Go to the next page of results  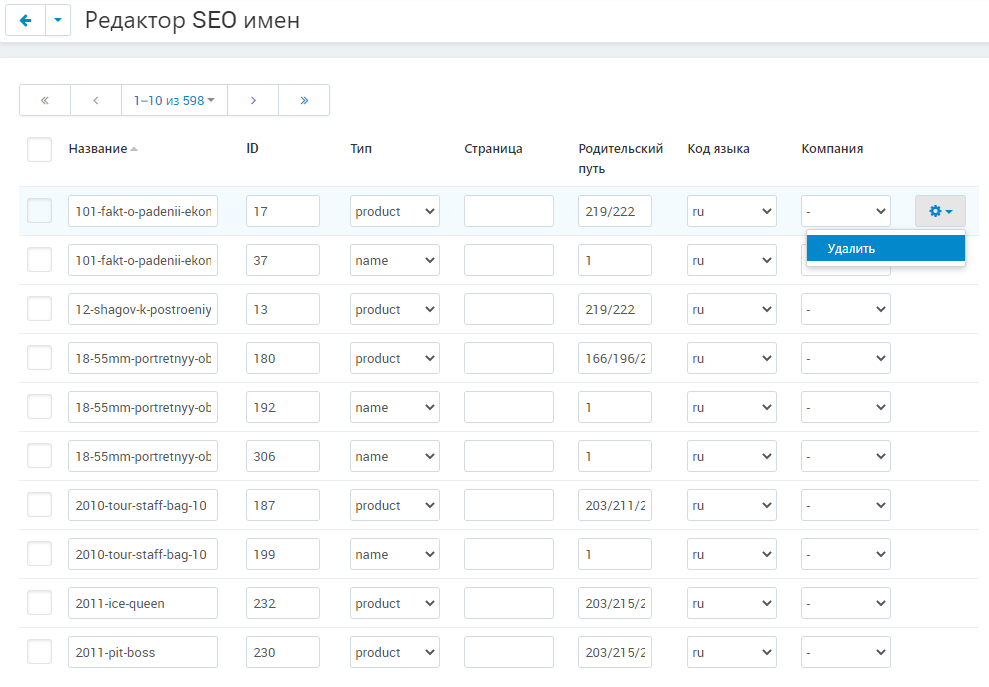click(x=253, y=100)
